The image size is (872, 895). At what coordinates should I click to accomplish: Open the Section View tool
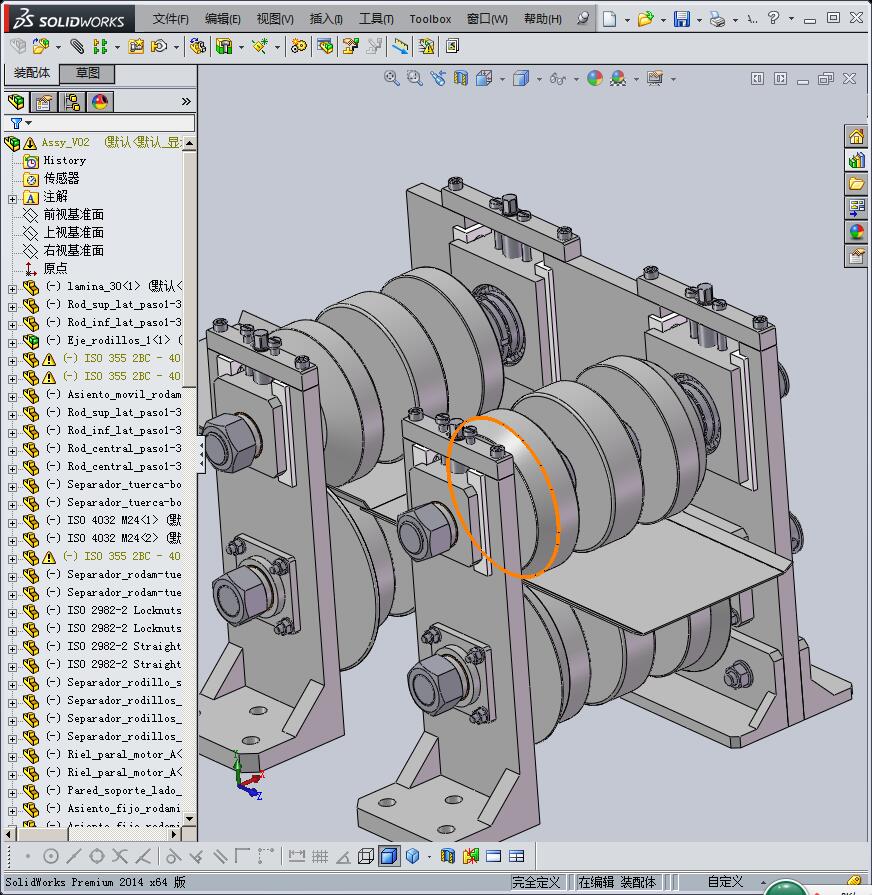pyautogui.click(x=461, y=78)
